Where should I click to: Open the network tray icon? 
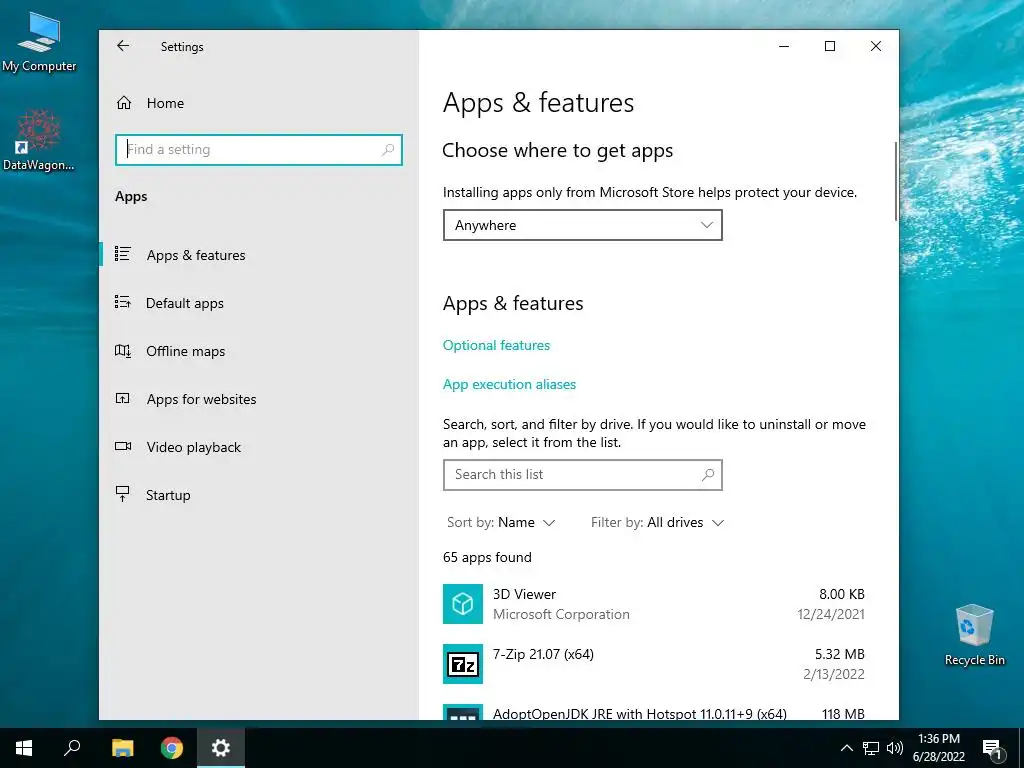[x=871, y=748]
